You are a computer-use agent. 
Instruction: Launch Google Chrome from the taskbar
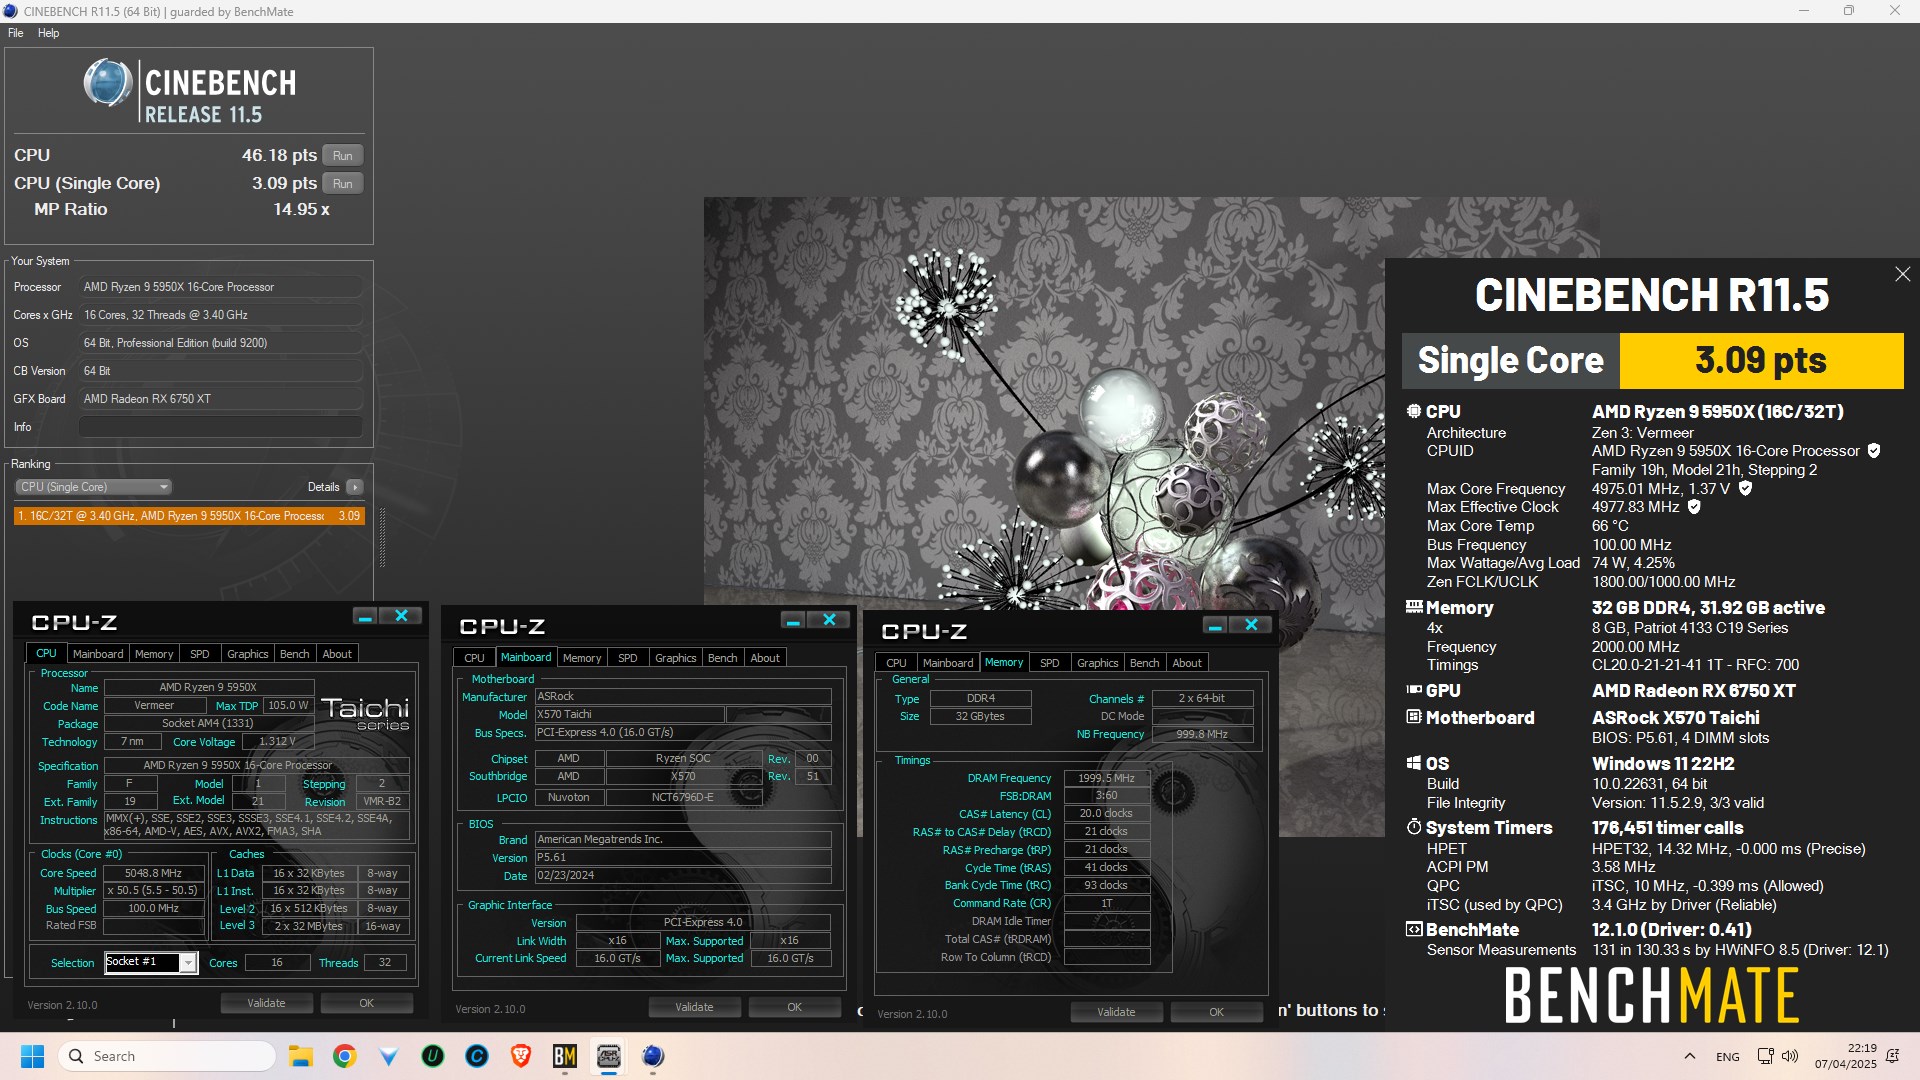(x=345, y=1056)
